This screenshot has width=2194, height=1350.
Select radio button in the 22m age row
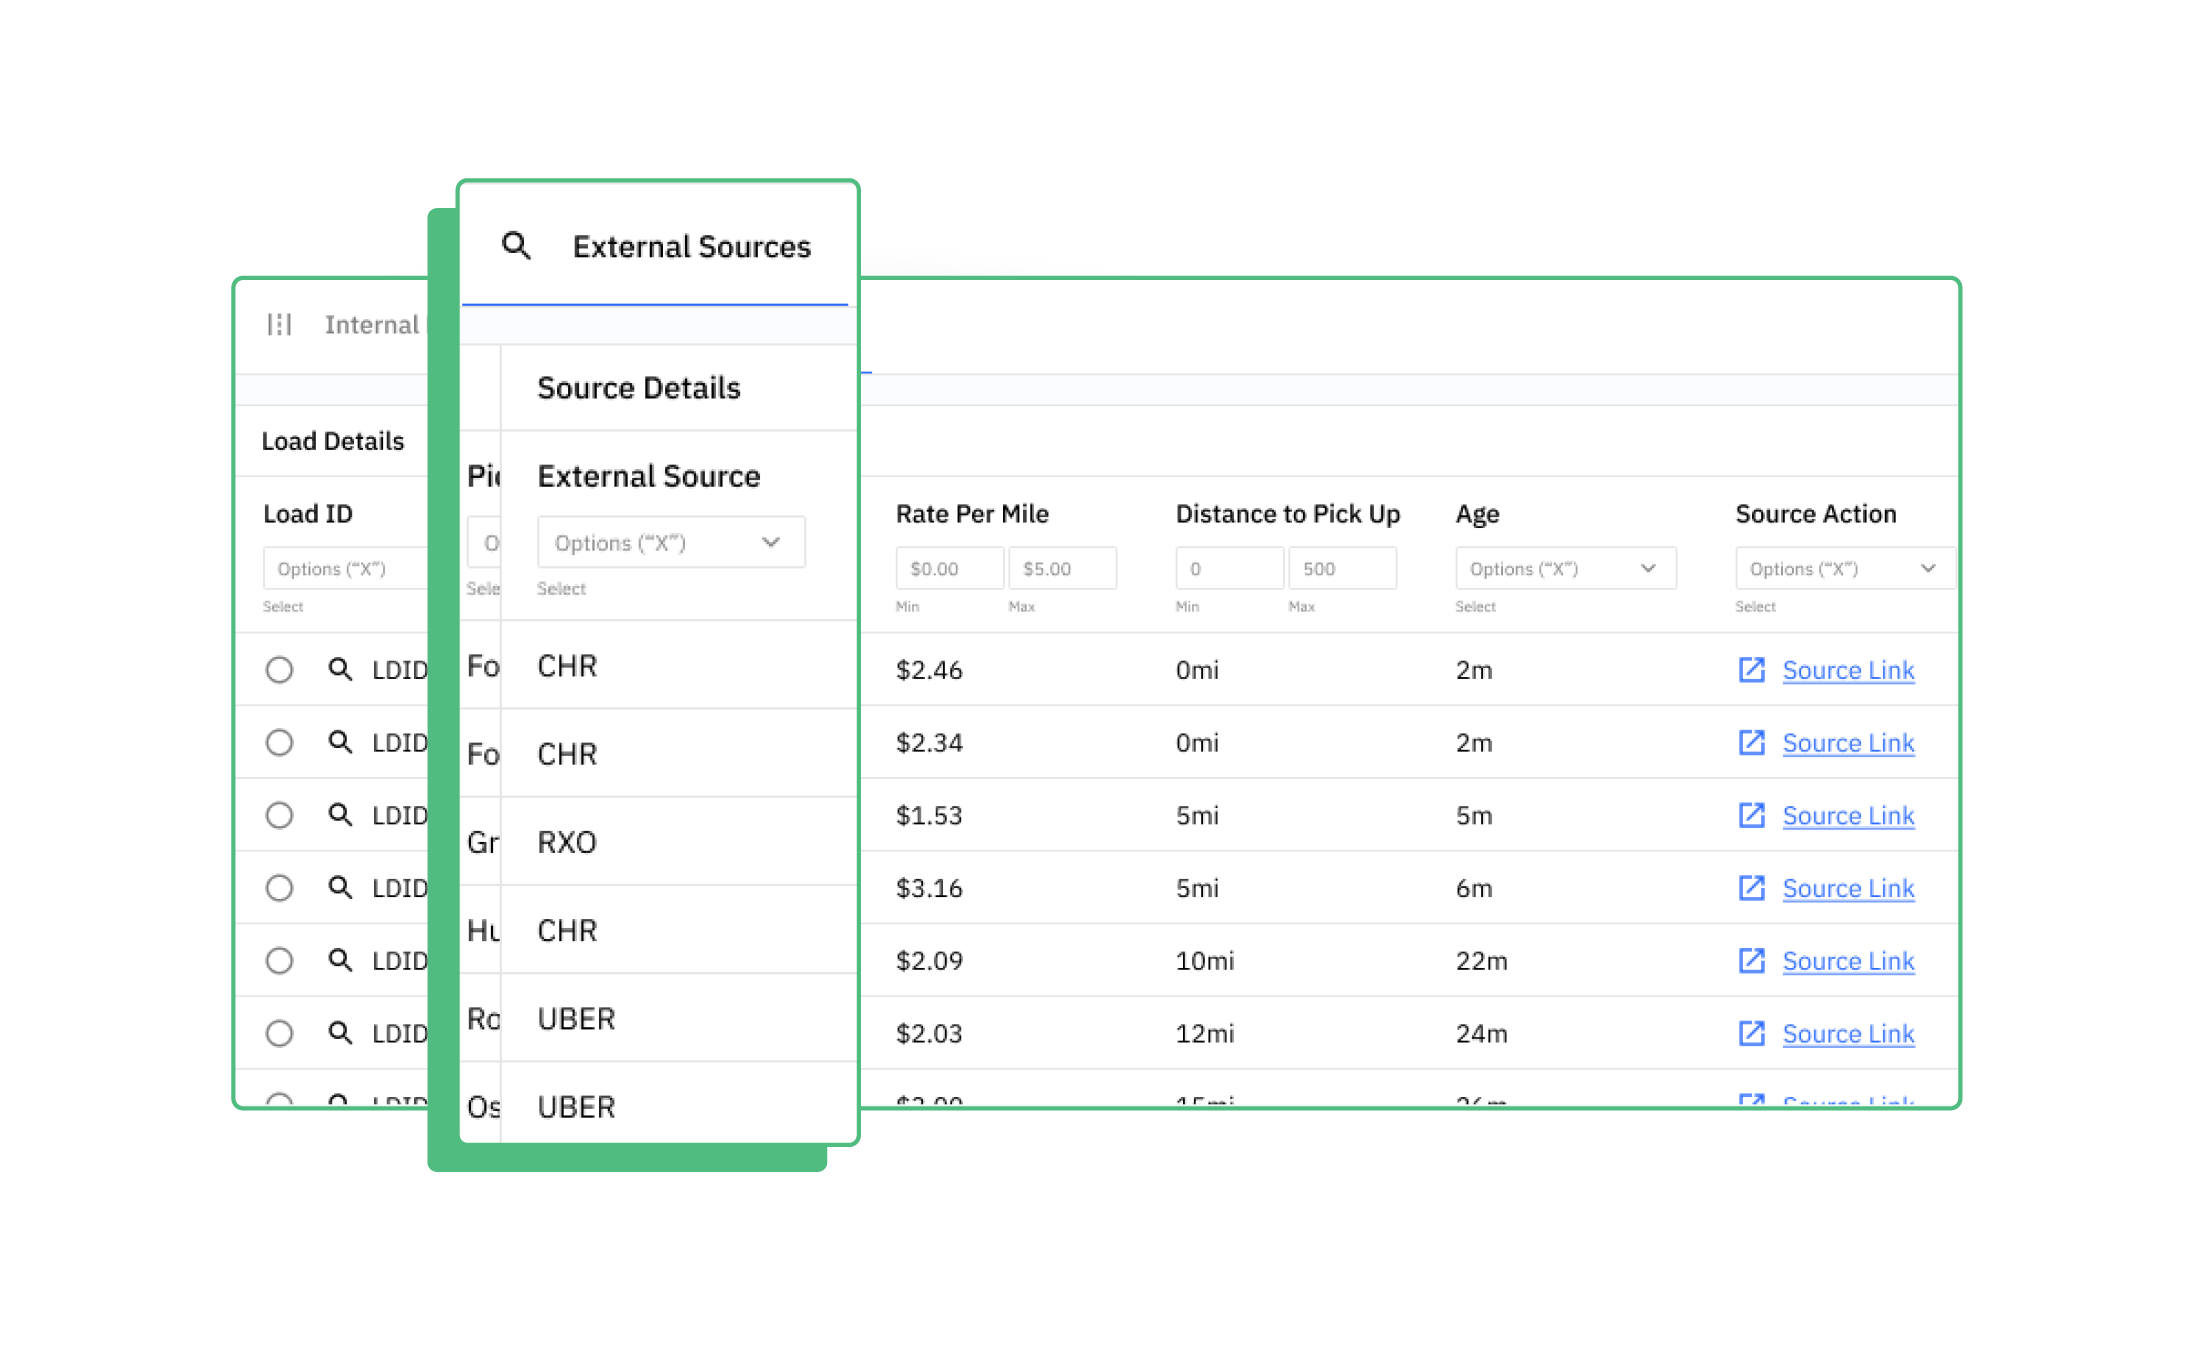pyautogui.click(x=279, y=960)
